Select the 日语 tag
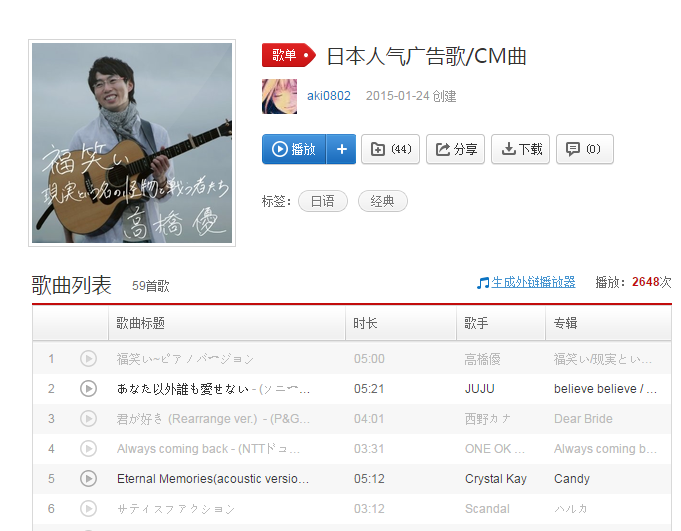Image resolution: width=681 pixels, height=531 pixels. [x=323, y=201]
